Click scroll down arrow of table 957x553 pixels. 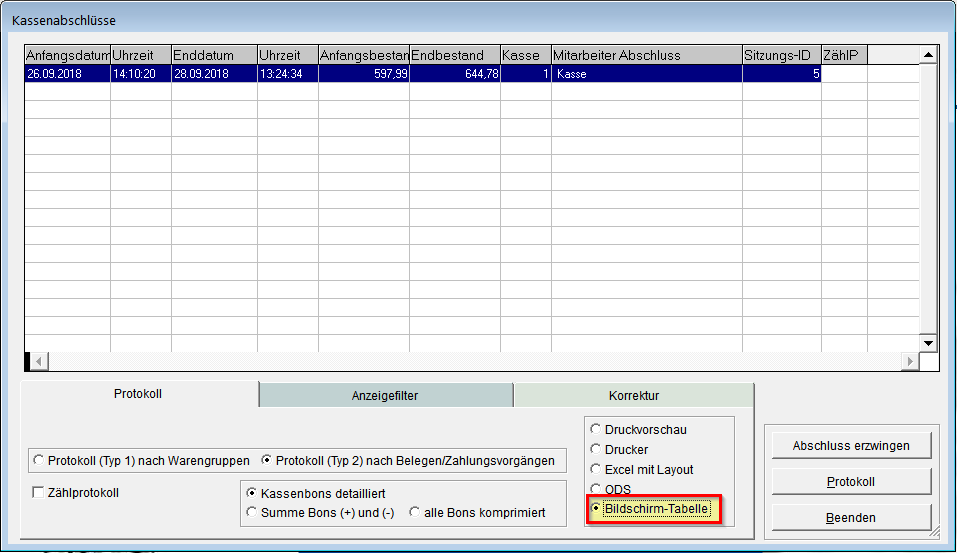pyautogui.click(x=928, y=343)
